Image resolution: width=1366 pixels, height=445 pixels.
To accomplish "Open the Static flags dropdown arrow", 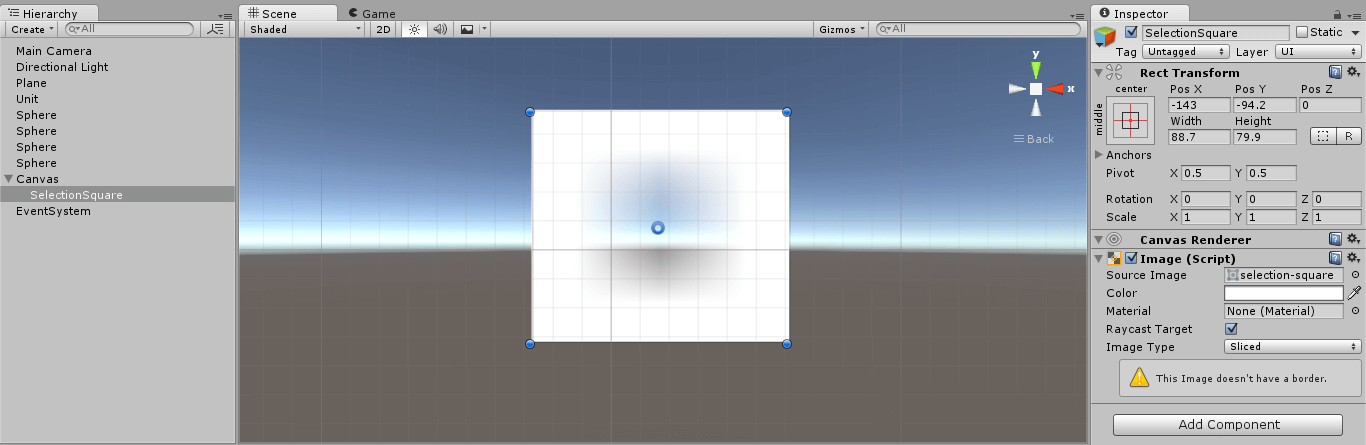I will click(x=1355, y=33).
